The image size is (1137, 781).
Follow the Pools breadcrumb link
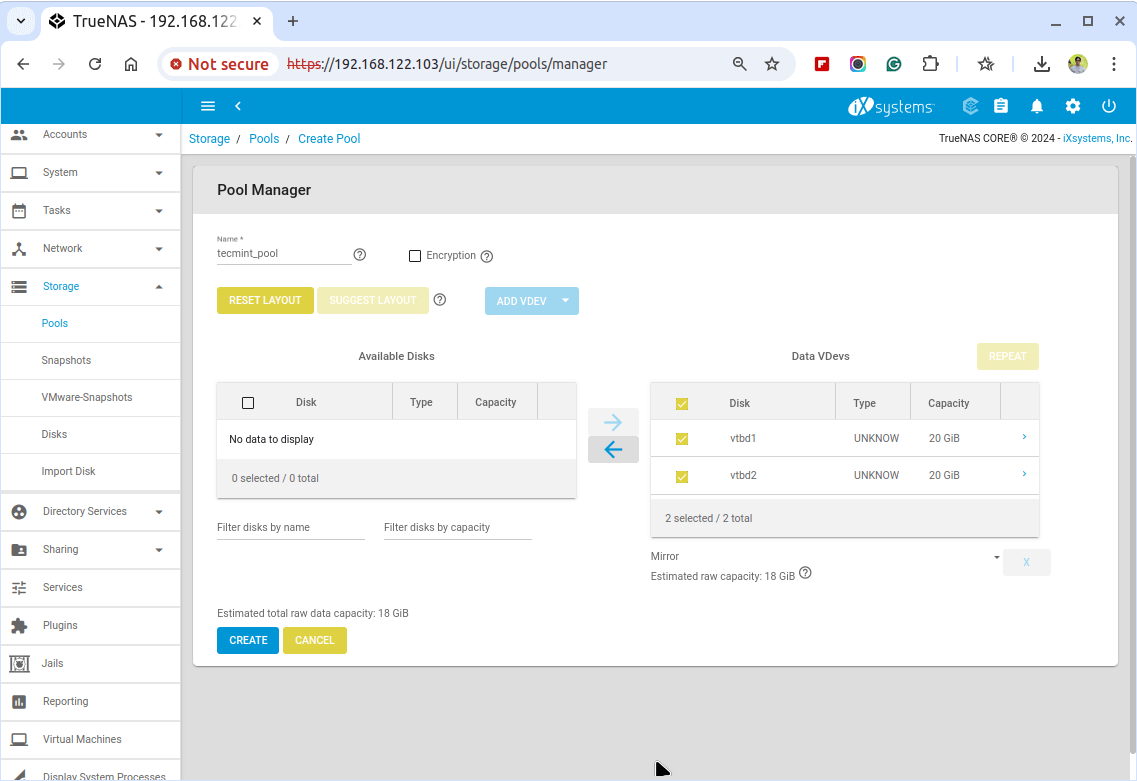click(264, 139)
